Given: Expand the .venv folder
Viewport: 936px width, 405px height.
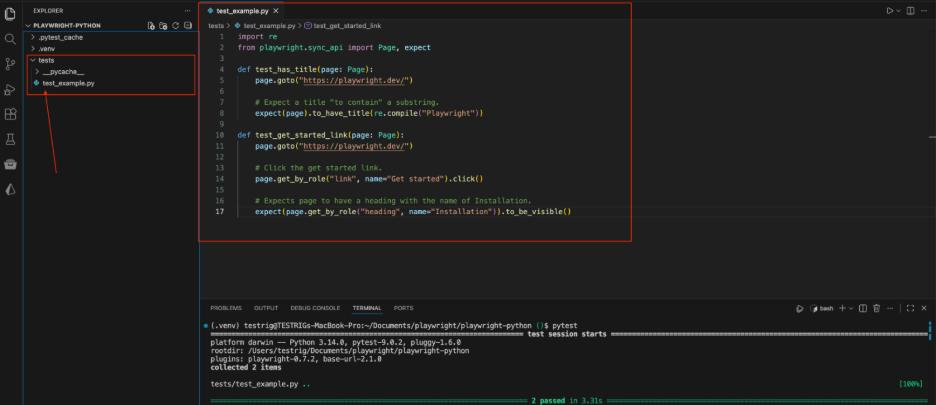Looking at the screenshot, I should click(x=46, y=48).
